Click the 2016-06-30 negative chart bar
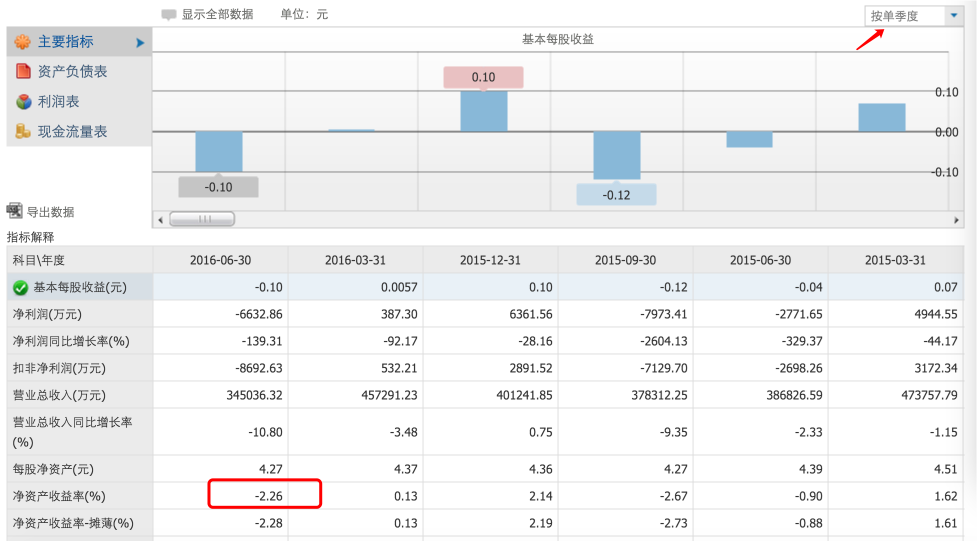The image size is (977, 541). coord(219,151)
